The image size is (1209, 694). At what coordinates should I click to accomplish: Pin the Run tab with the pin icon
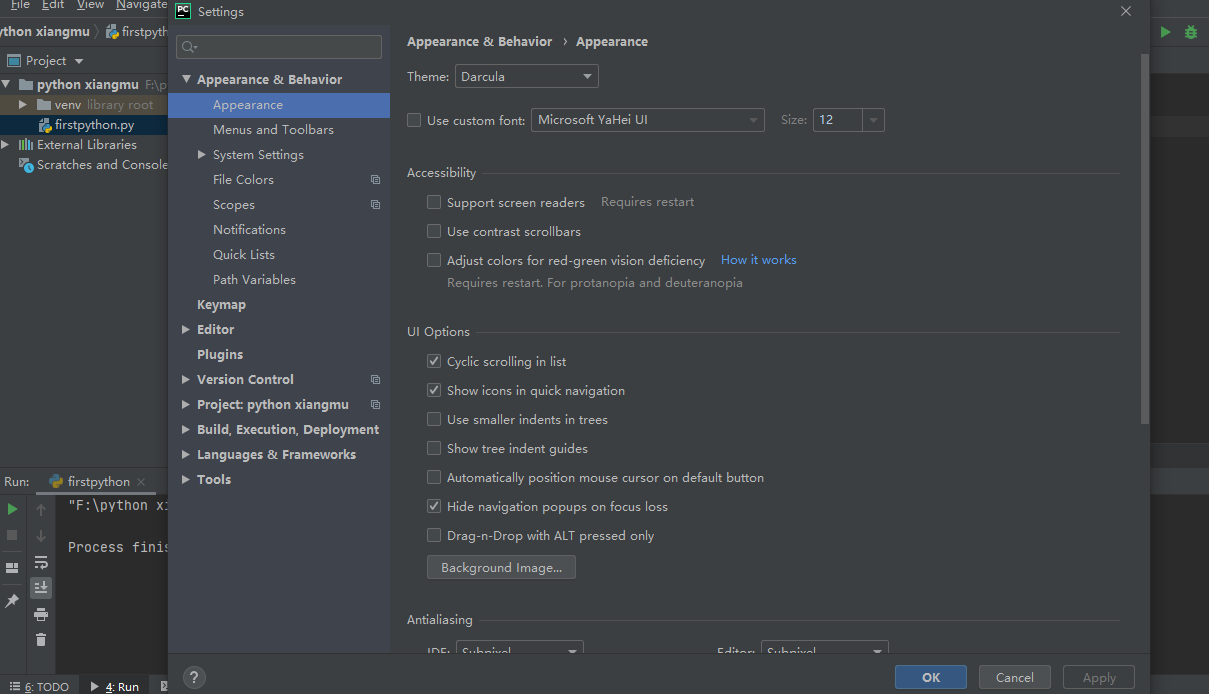pyautogui.click(x=12, y=600)
